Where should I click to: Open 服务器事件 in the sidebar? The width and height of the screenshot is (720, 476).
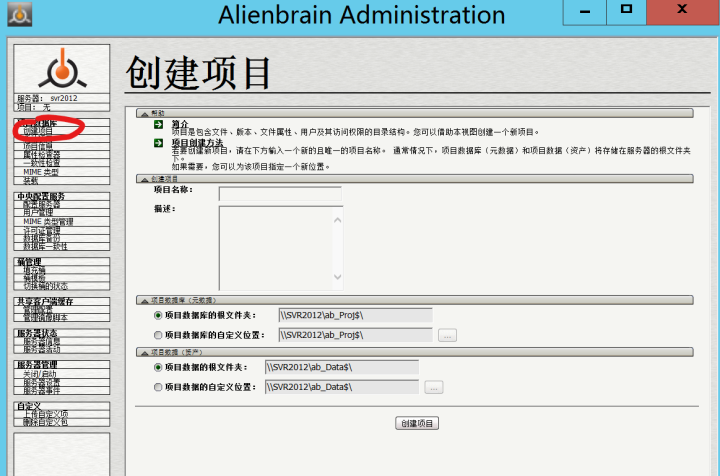coord(42,391)
